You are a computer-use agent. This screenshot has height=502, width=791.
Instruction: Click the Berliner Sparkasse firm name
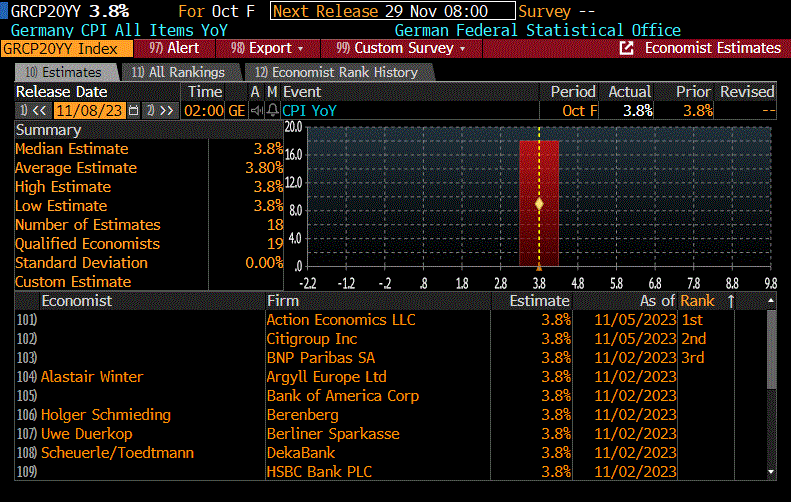(x=333, y=434)
